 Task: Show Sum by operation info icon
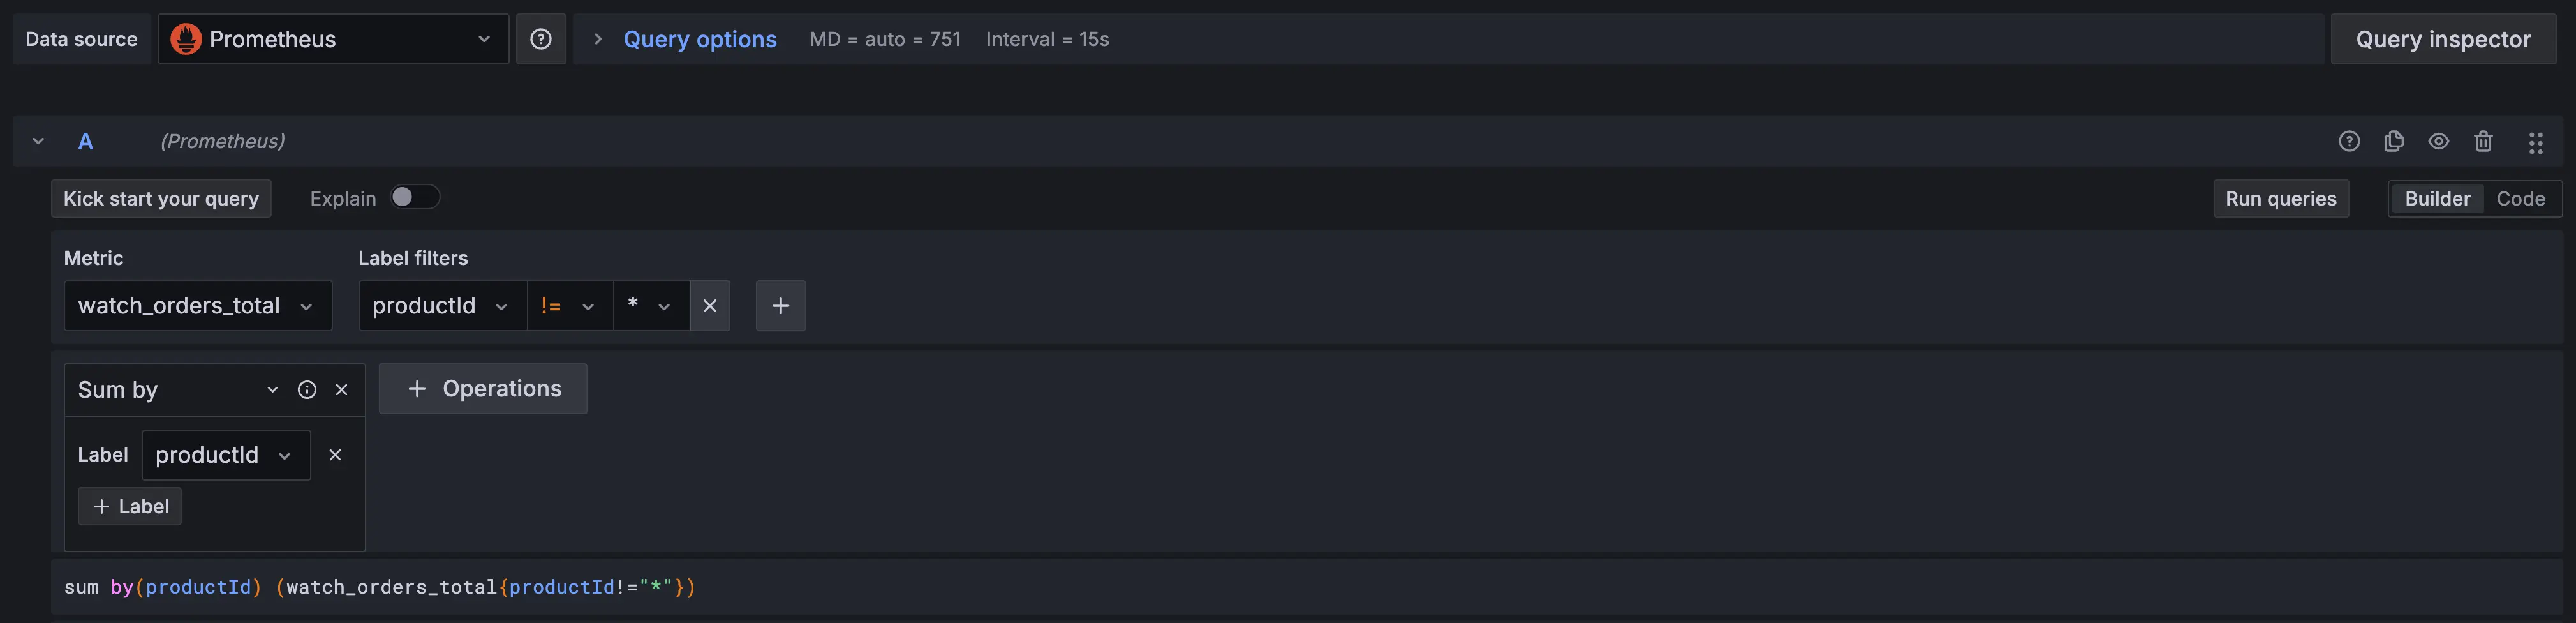point(307,390)
